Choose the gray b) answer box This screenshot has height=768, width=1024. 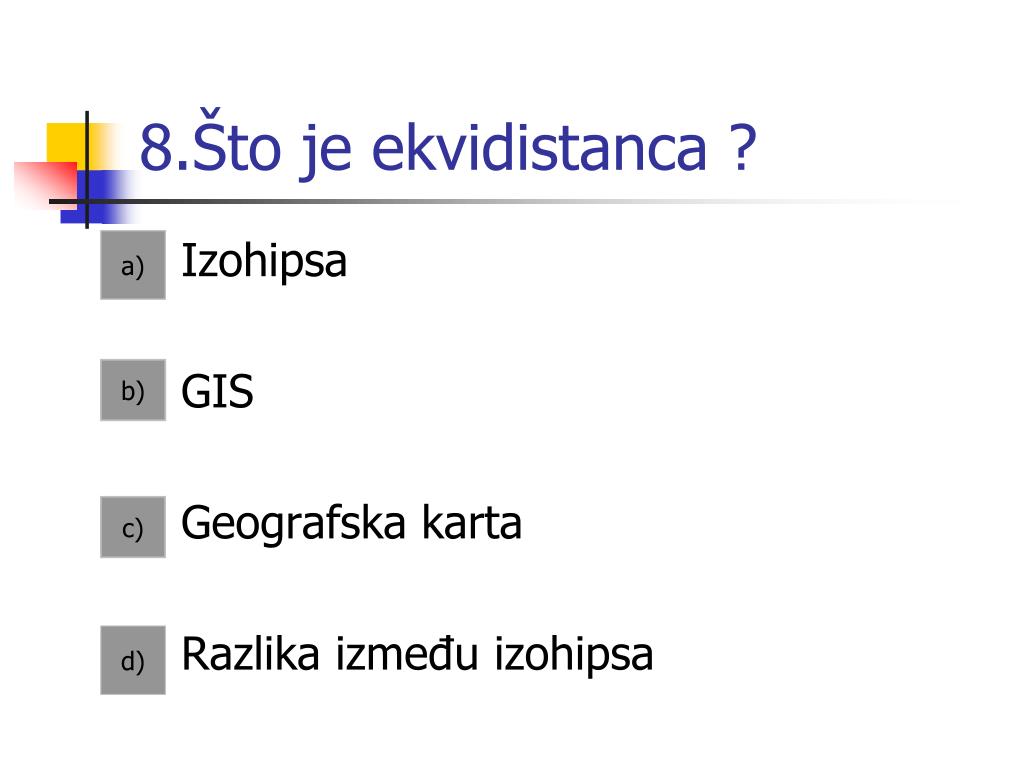tap(133, 390)
